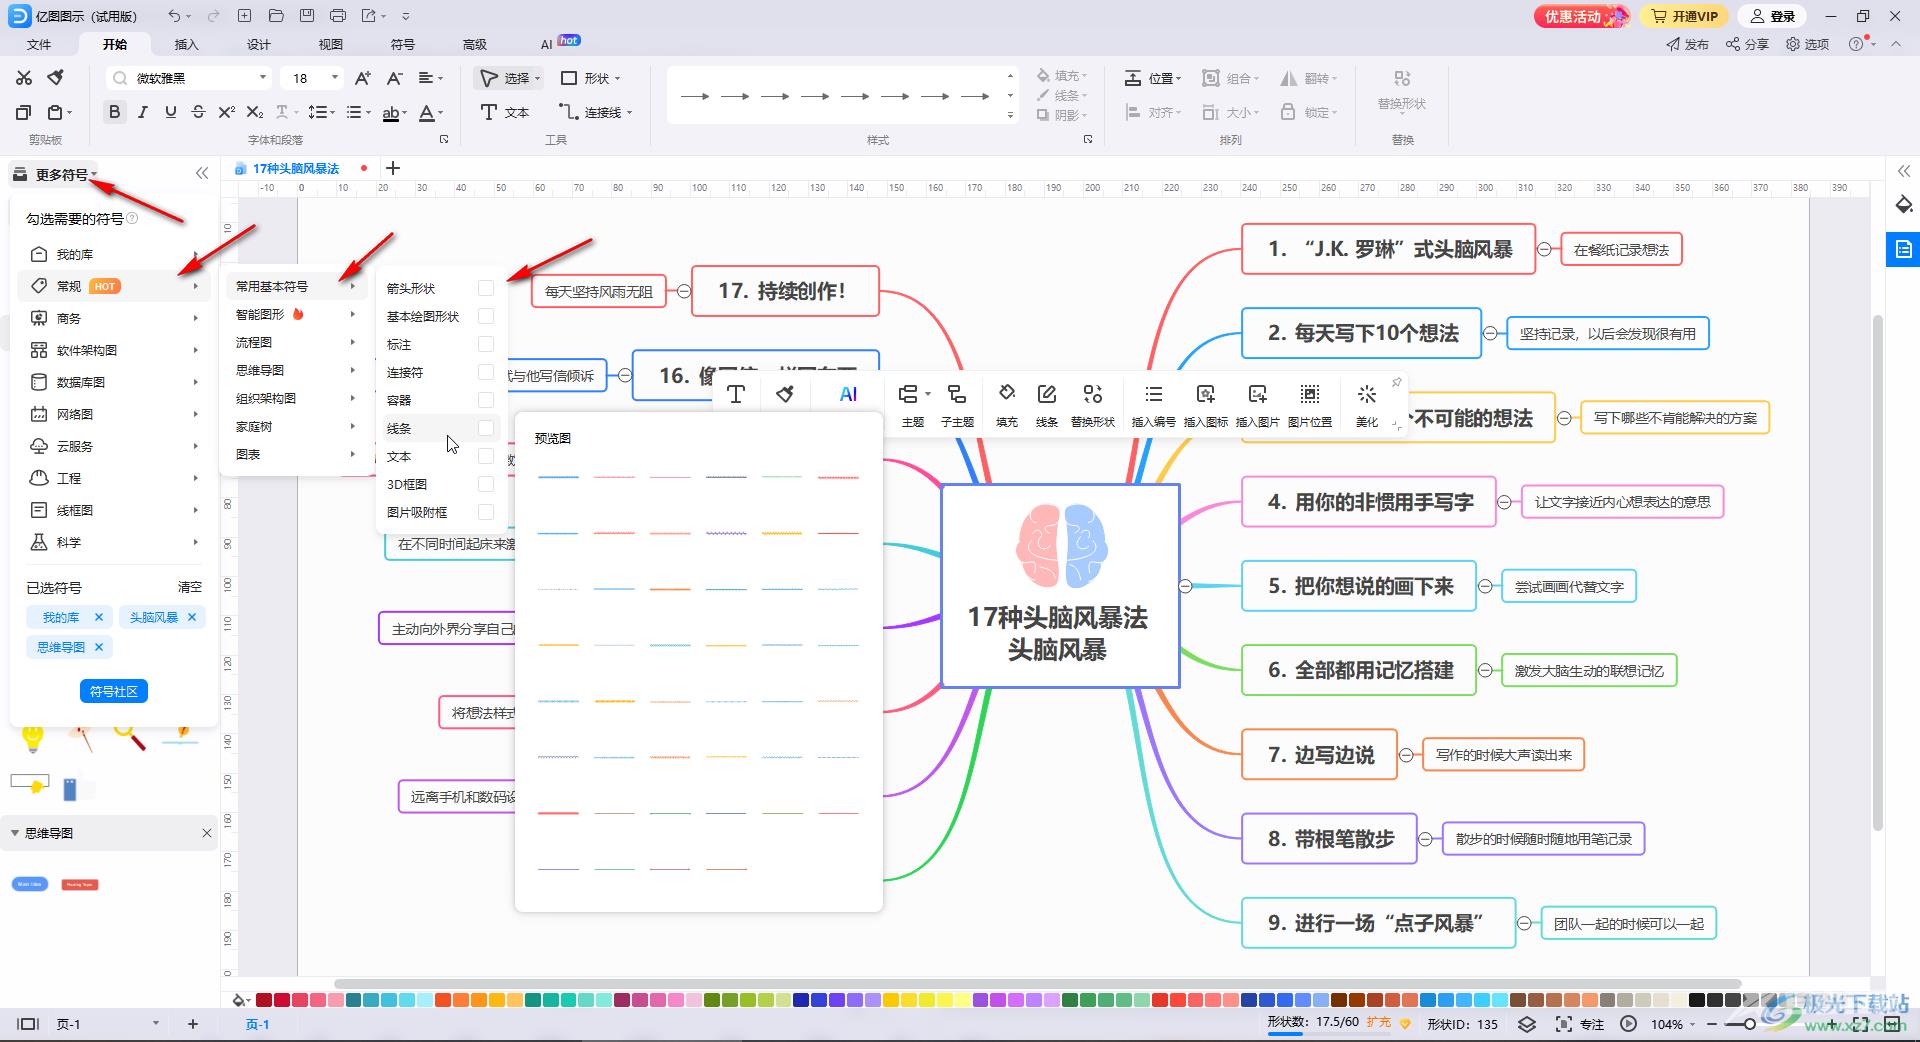Open the zoom level dropdown
The image size is (1920, 1042).
click(1693, 1024)
